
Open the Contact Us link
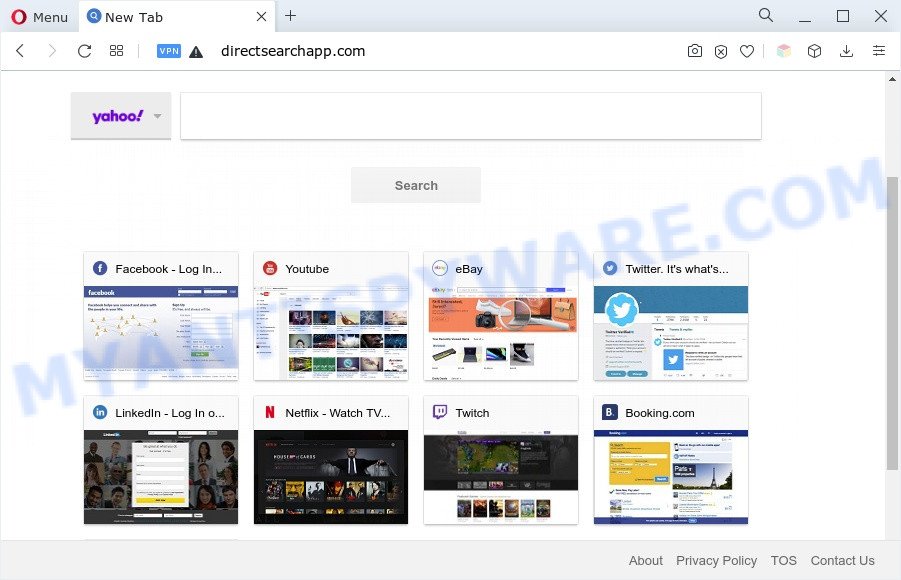[x=842, y=560]
